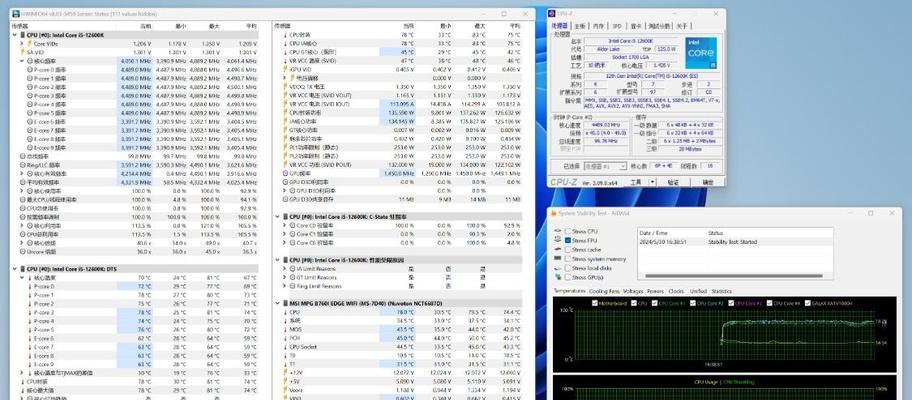Click the clock icon of P-core 0 frequency row

30,69
